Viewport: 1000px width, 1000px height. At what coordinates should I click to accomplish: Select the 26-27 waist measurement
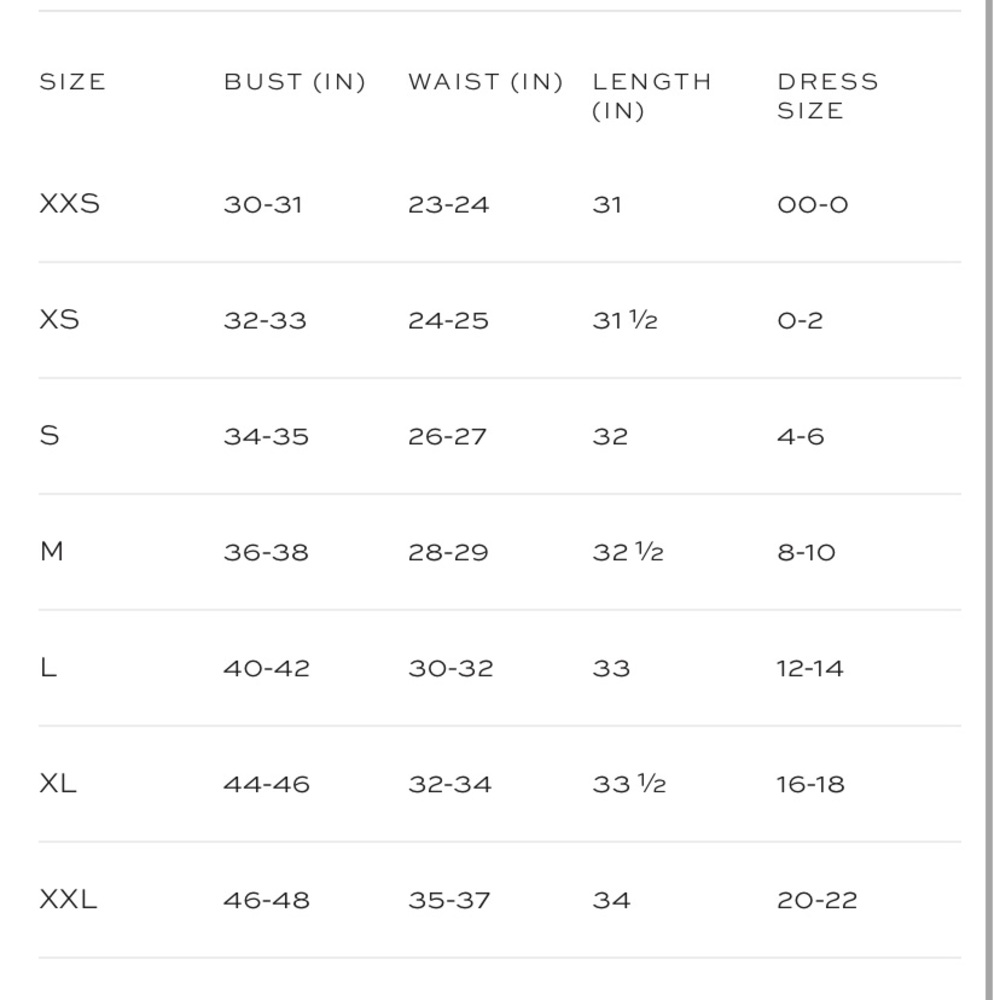click(x=448, y=436)
